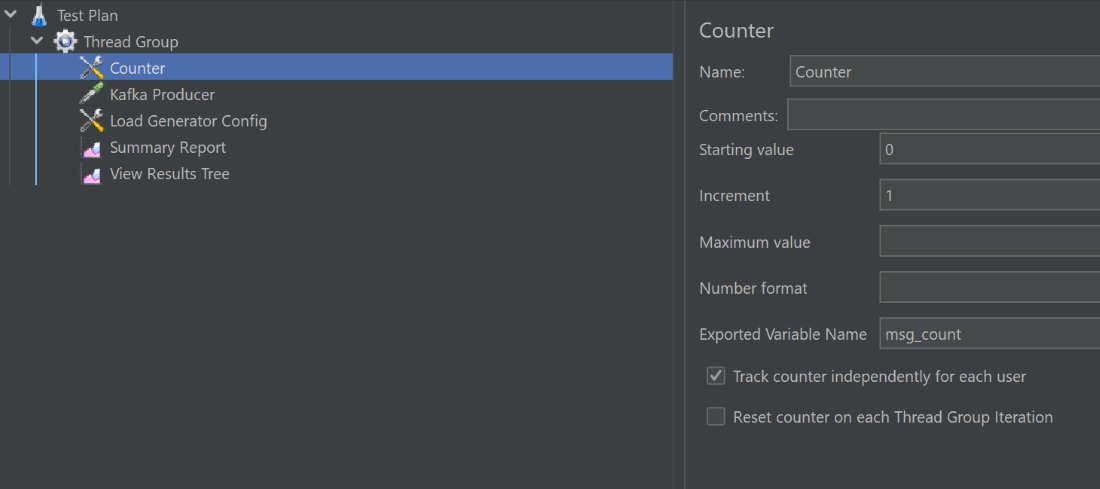The height and width of the screenshot is (489, 1100).
Task: Open the Summary Report listener
Action: (x=168, y=148)
